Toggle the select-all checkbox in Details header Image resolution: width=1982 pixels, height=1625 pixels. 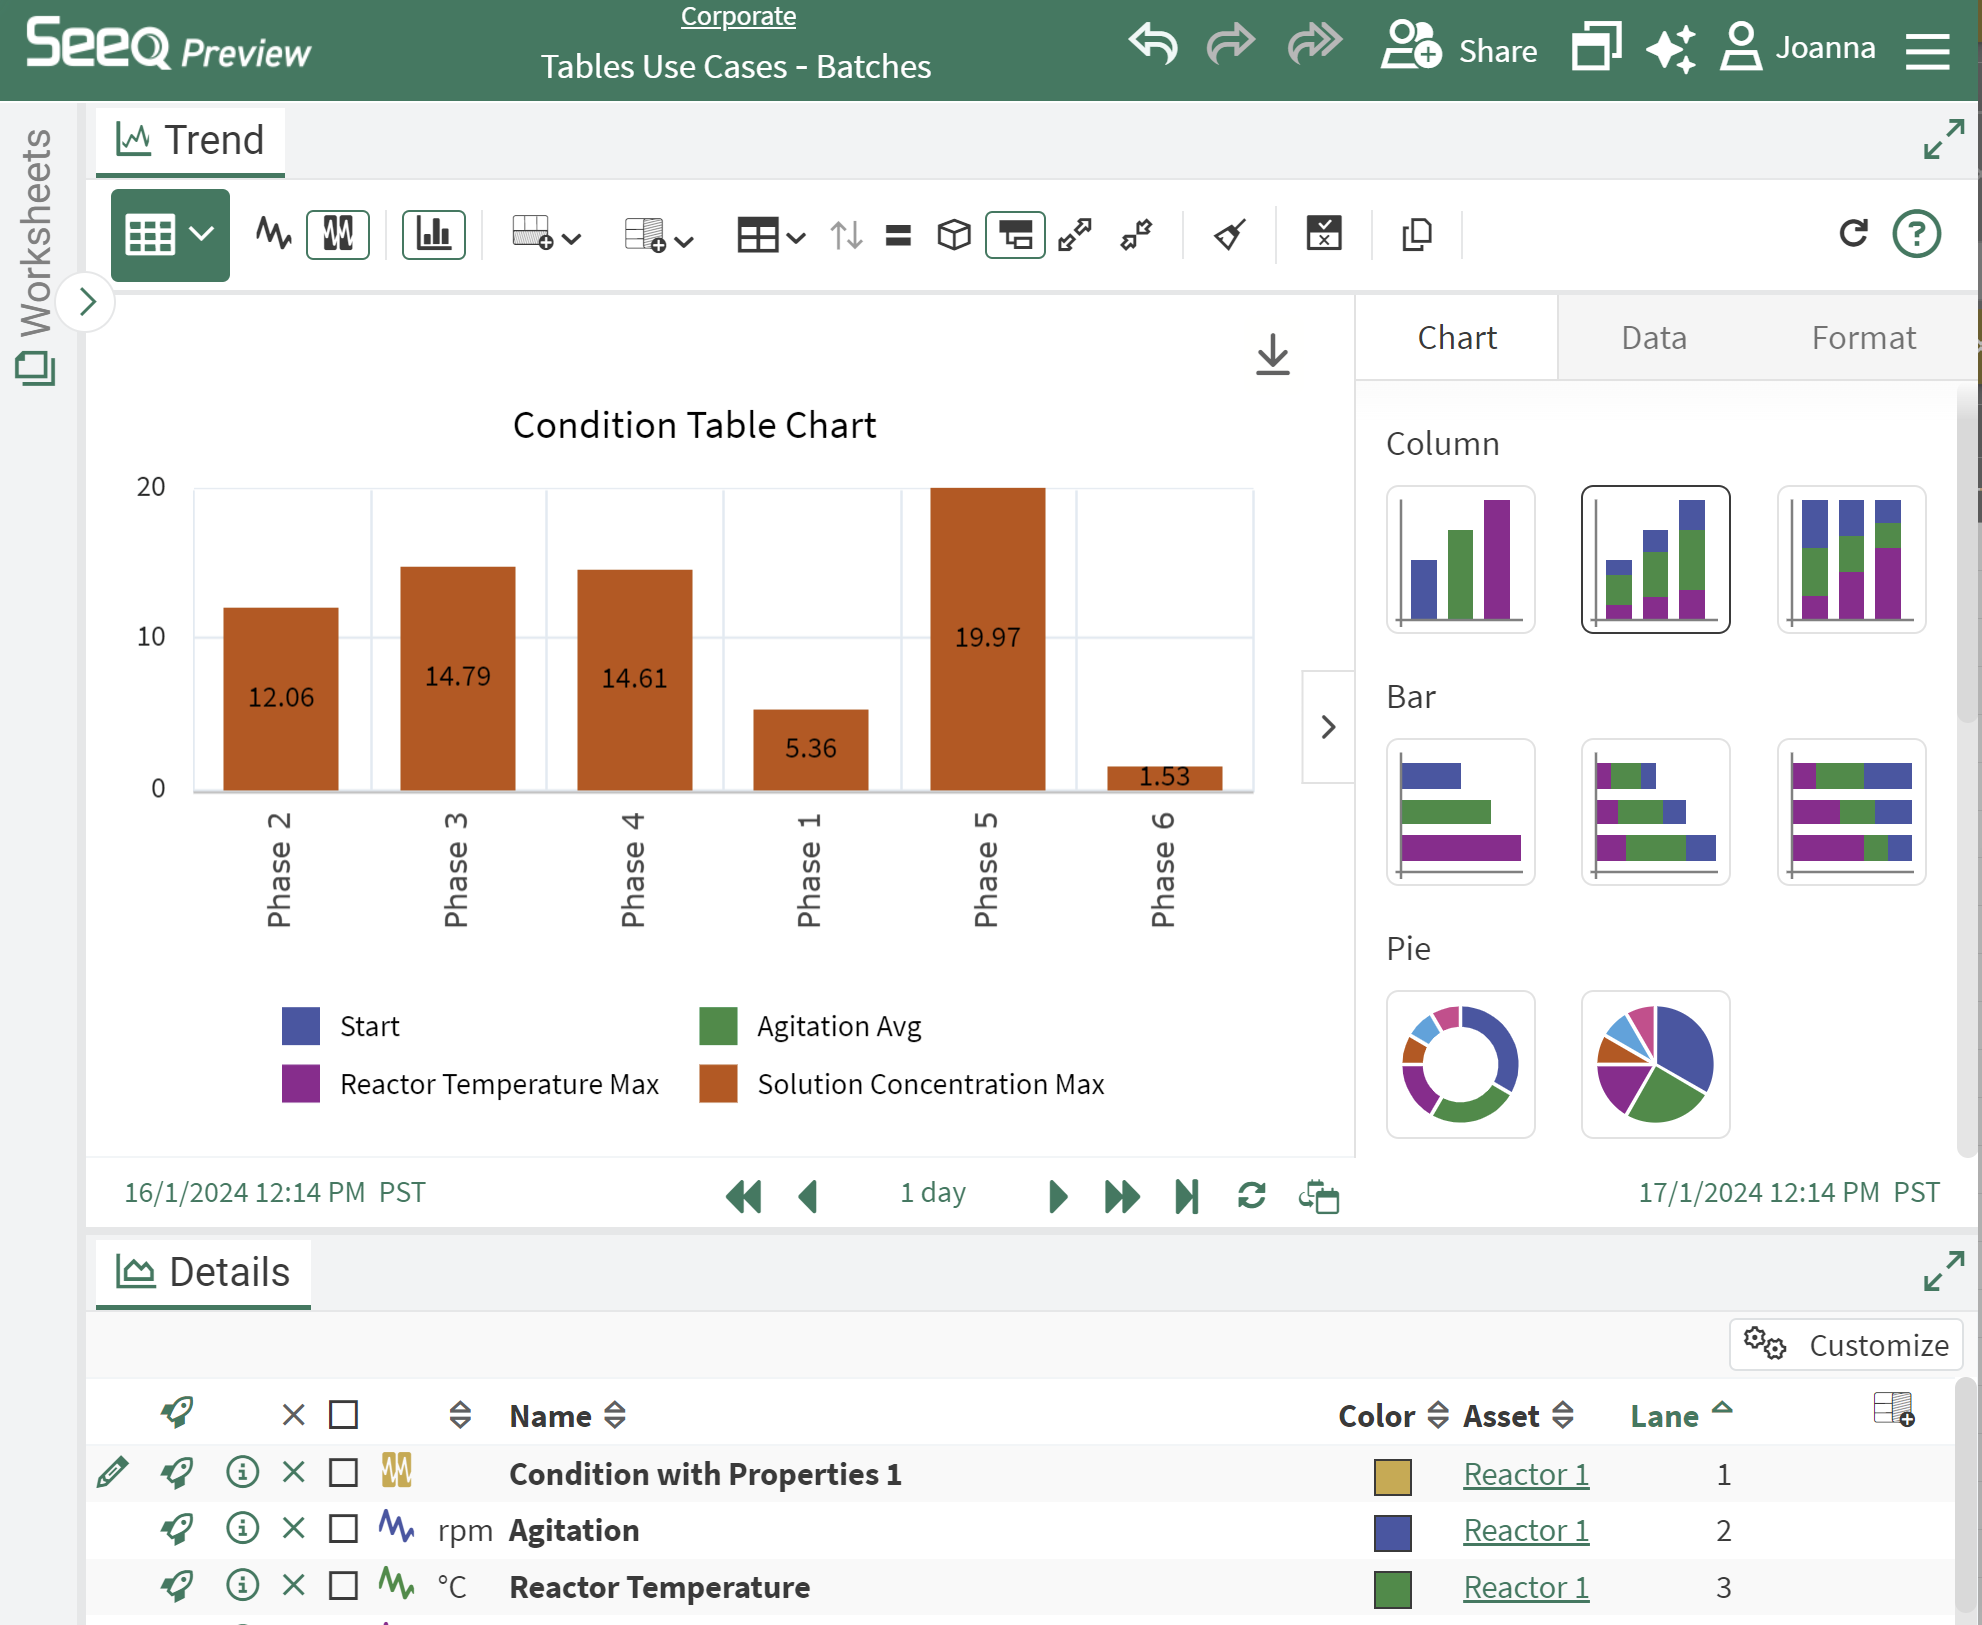[344, 1414]
